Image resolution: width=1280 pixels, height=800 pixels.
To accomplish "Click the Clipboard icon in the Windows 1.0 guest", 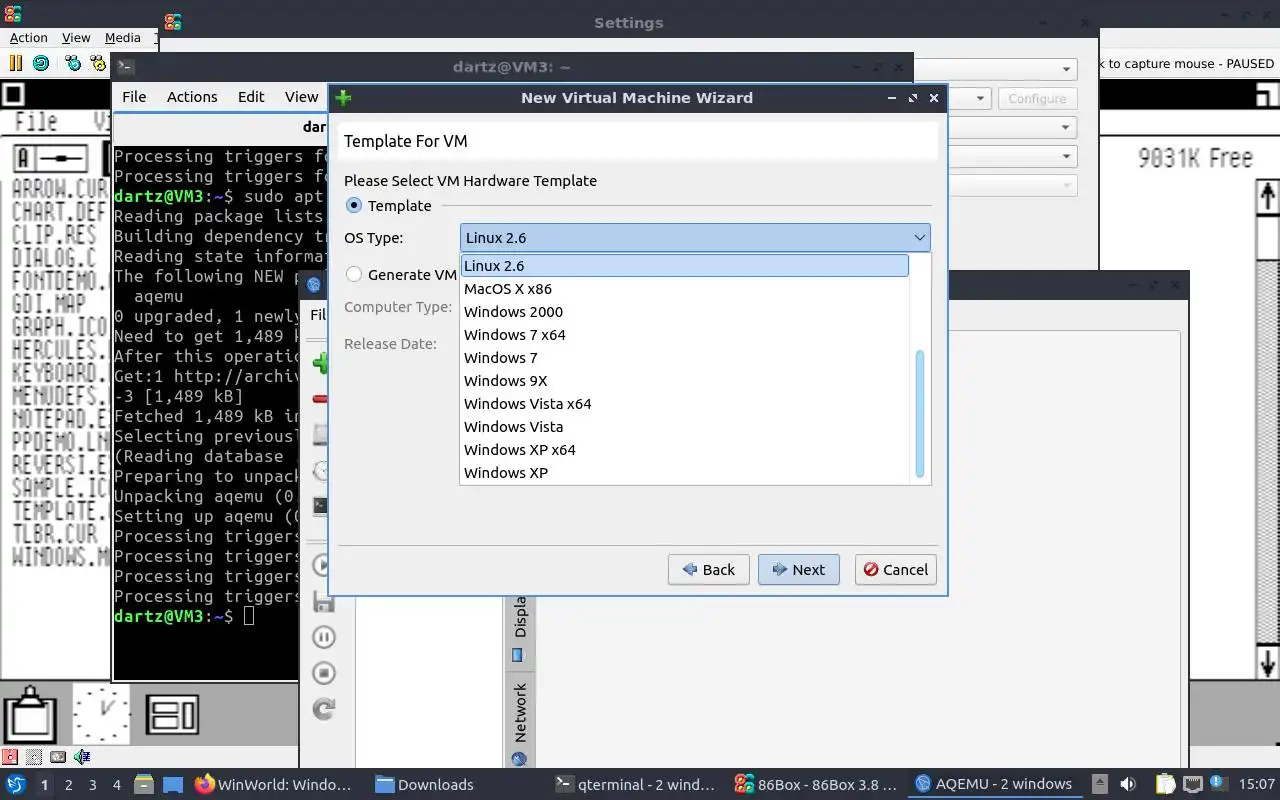I will [x=29, y=714].
